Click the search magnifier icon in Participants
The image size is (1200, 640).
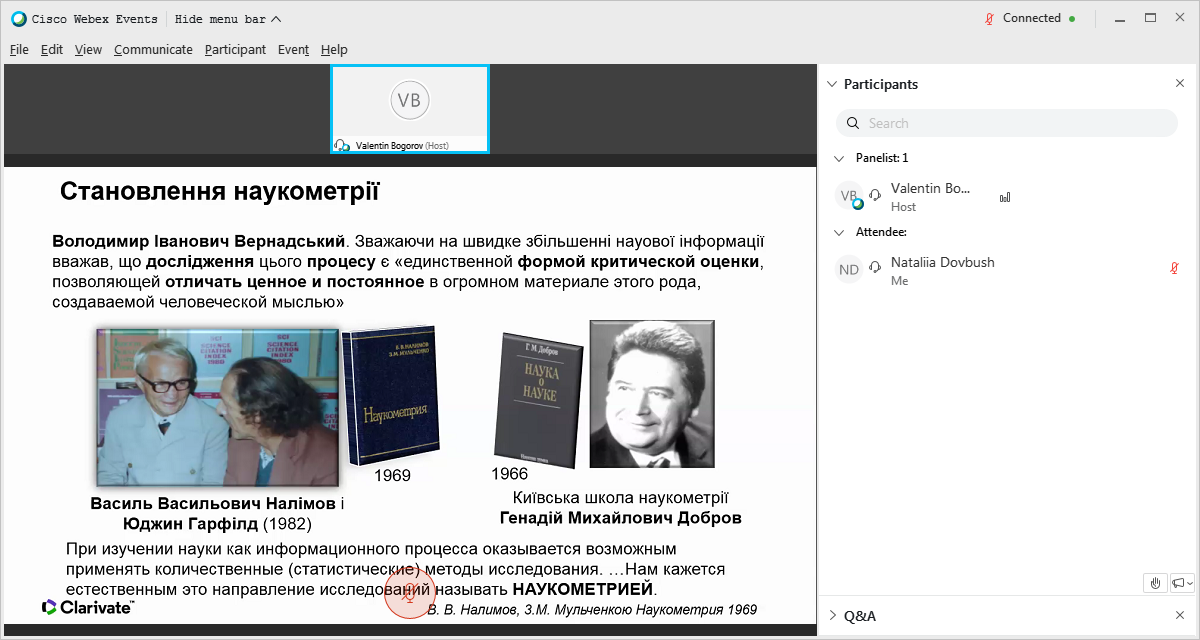pyautogui.click(x=853, y=123)
